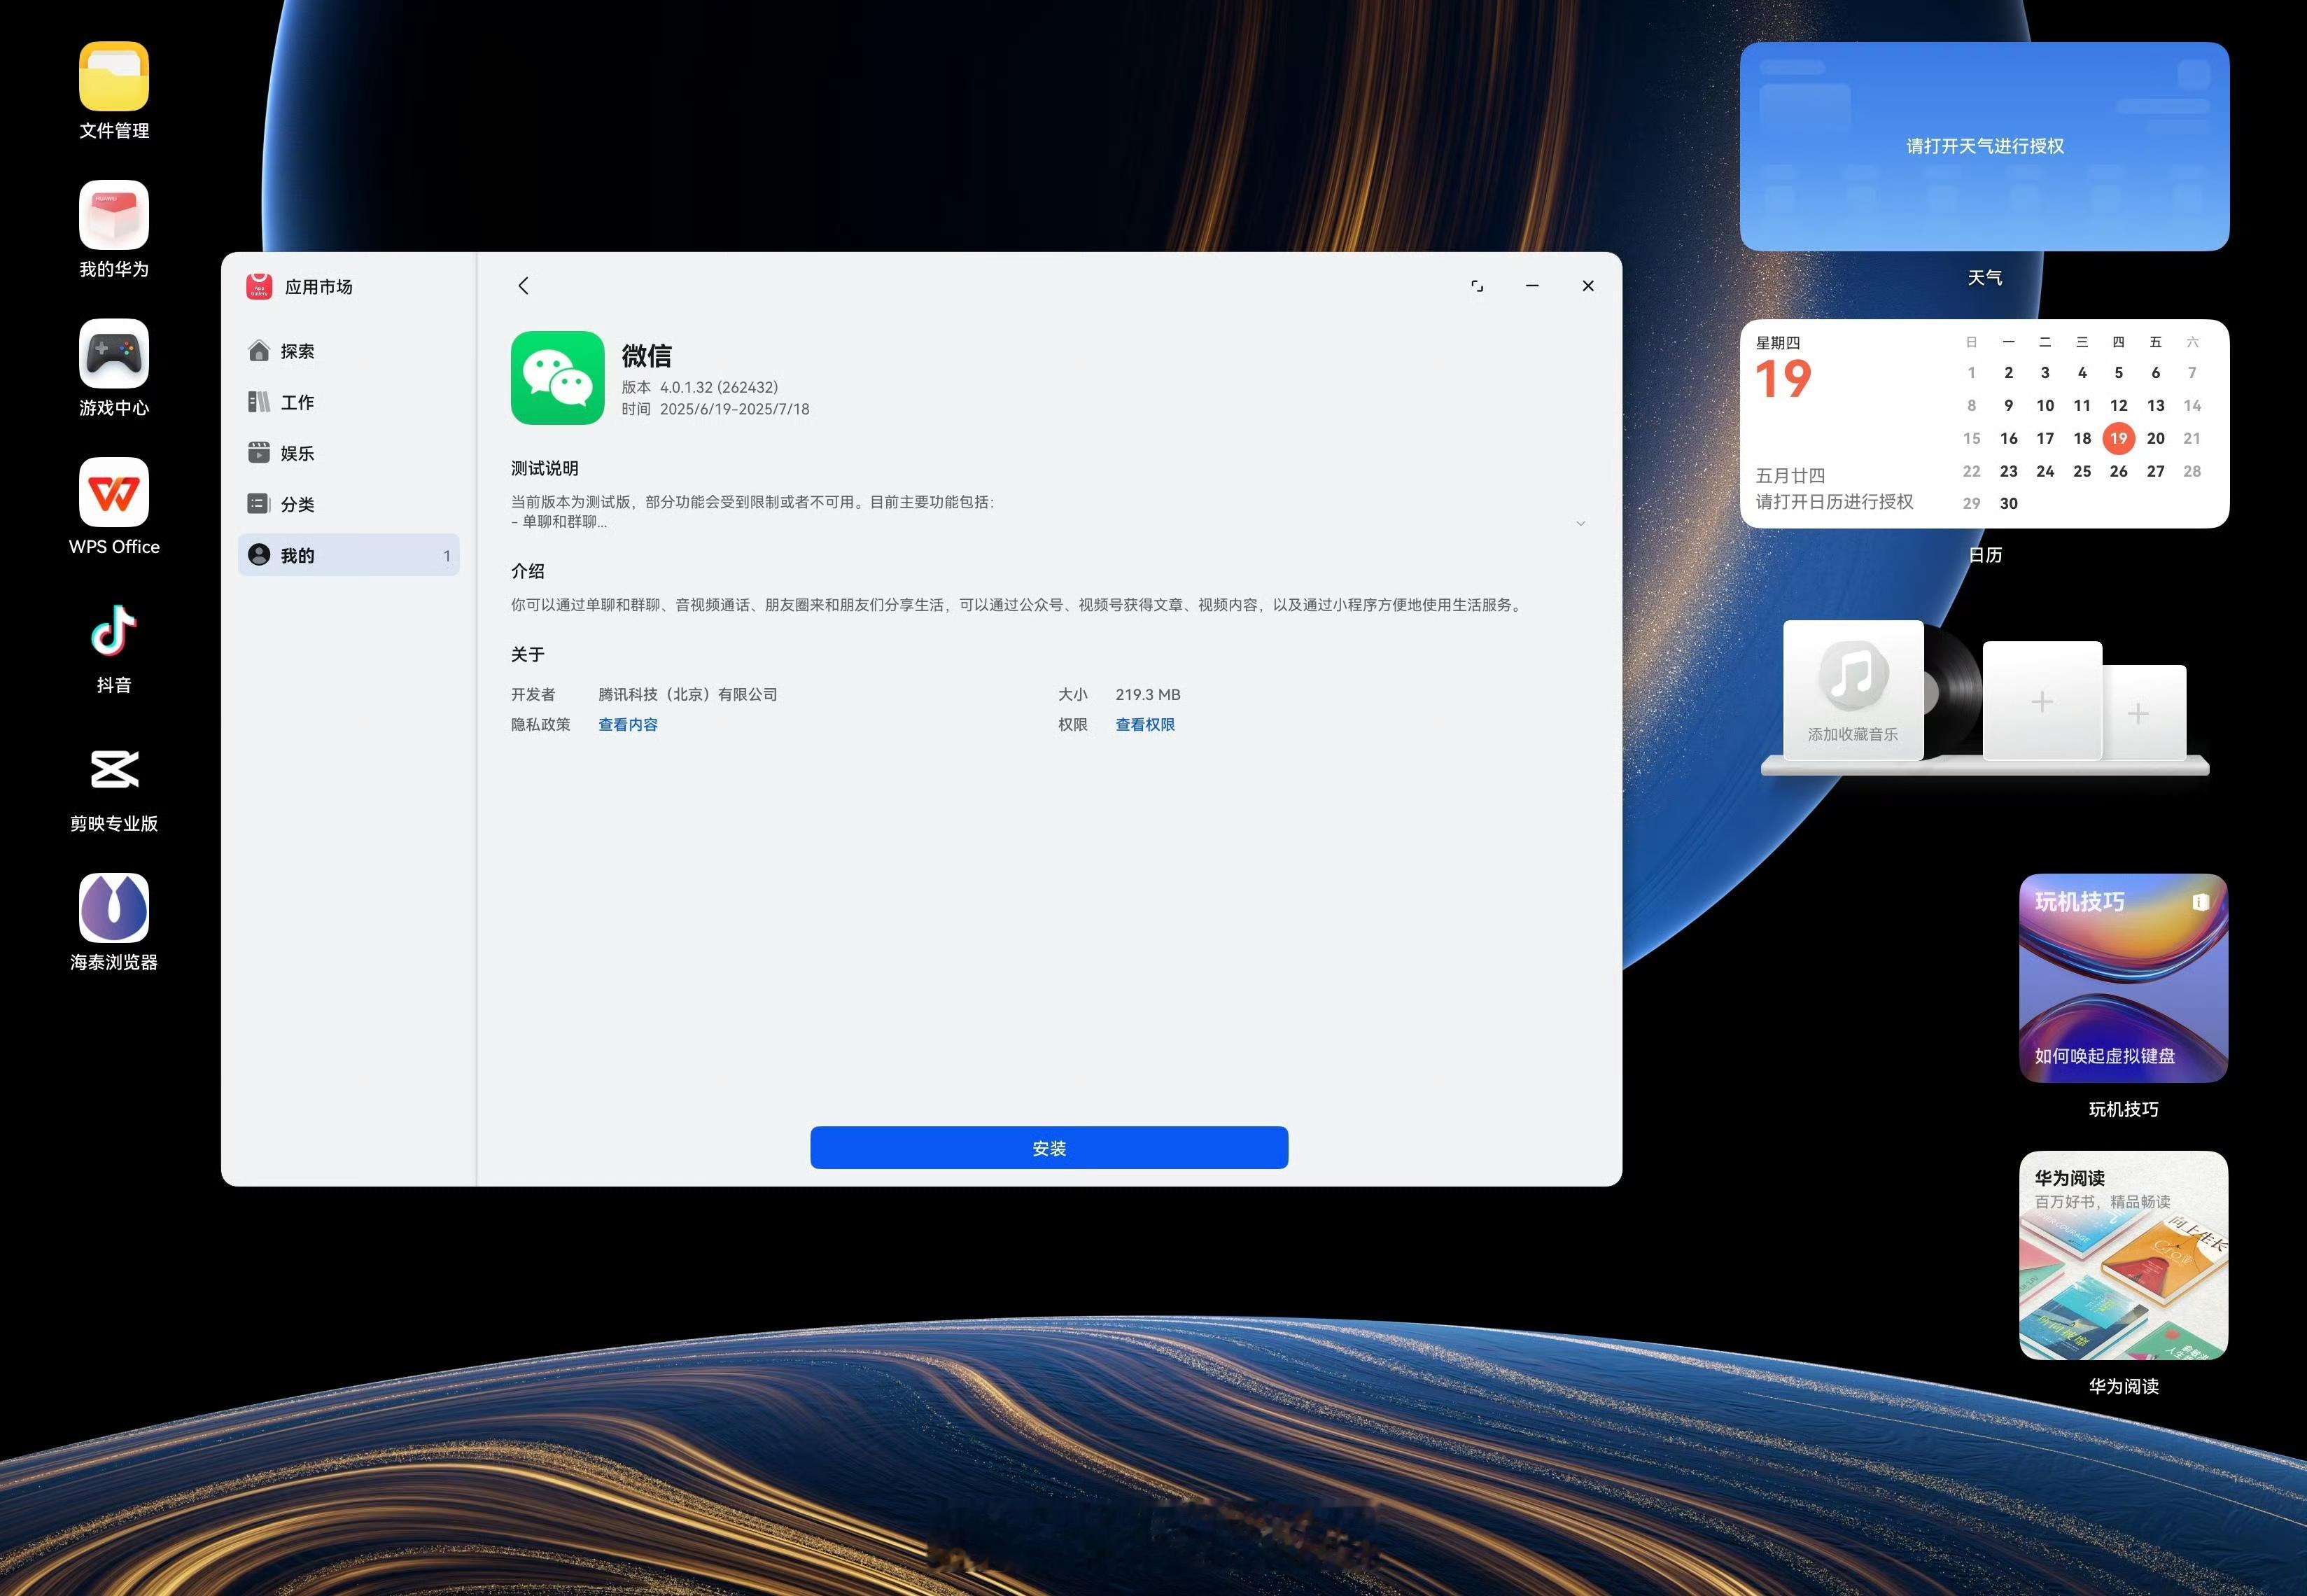Click the smaller plus album card in the music widget
This screenshot has height=1596, width=2307.
click(2144, 714)
